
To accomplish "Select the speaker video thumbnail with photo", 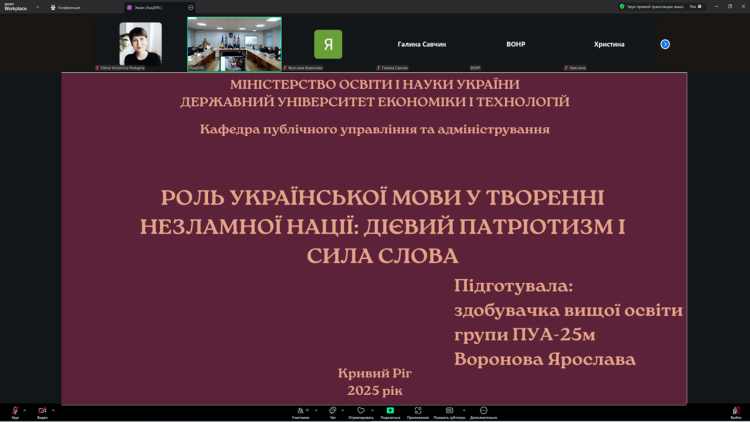I will pos(140,44).
